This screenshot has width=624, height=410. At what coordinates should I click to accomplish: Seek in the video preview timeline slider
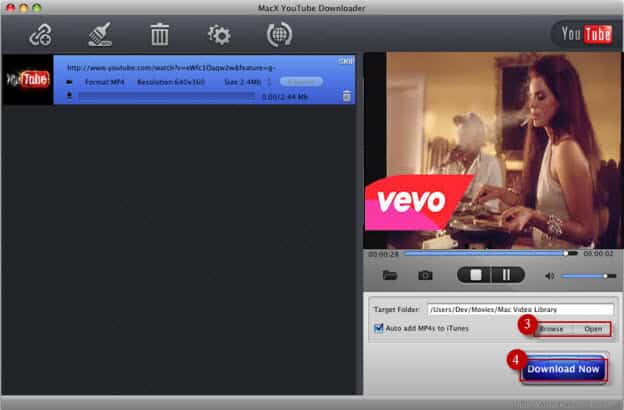click(x=491, y=253)
